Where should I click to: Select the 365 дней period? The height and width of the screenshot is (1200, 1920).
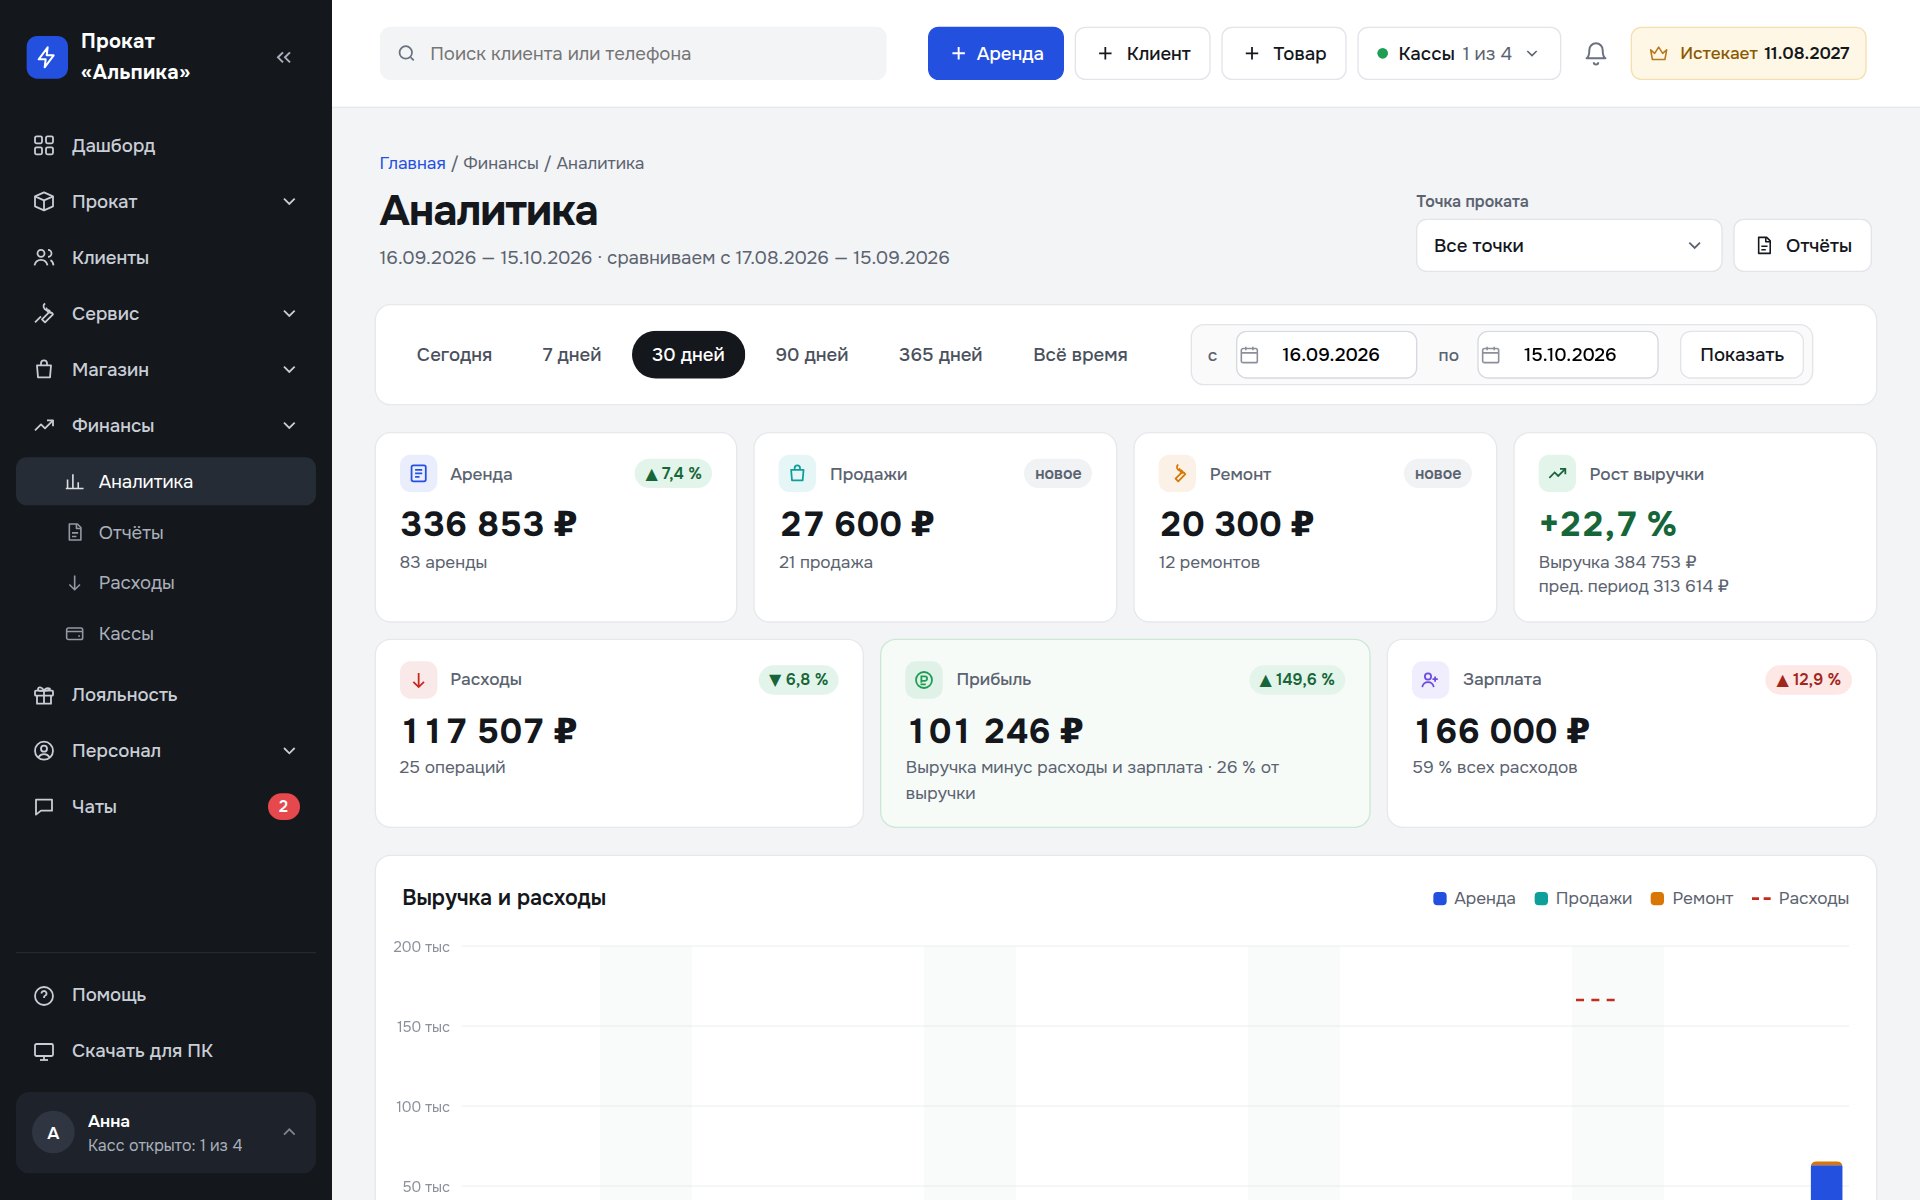tap(941, 355)
